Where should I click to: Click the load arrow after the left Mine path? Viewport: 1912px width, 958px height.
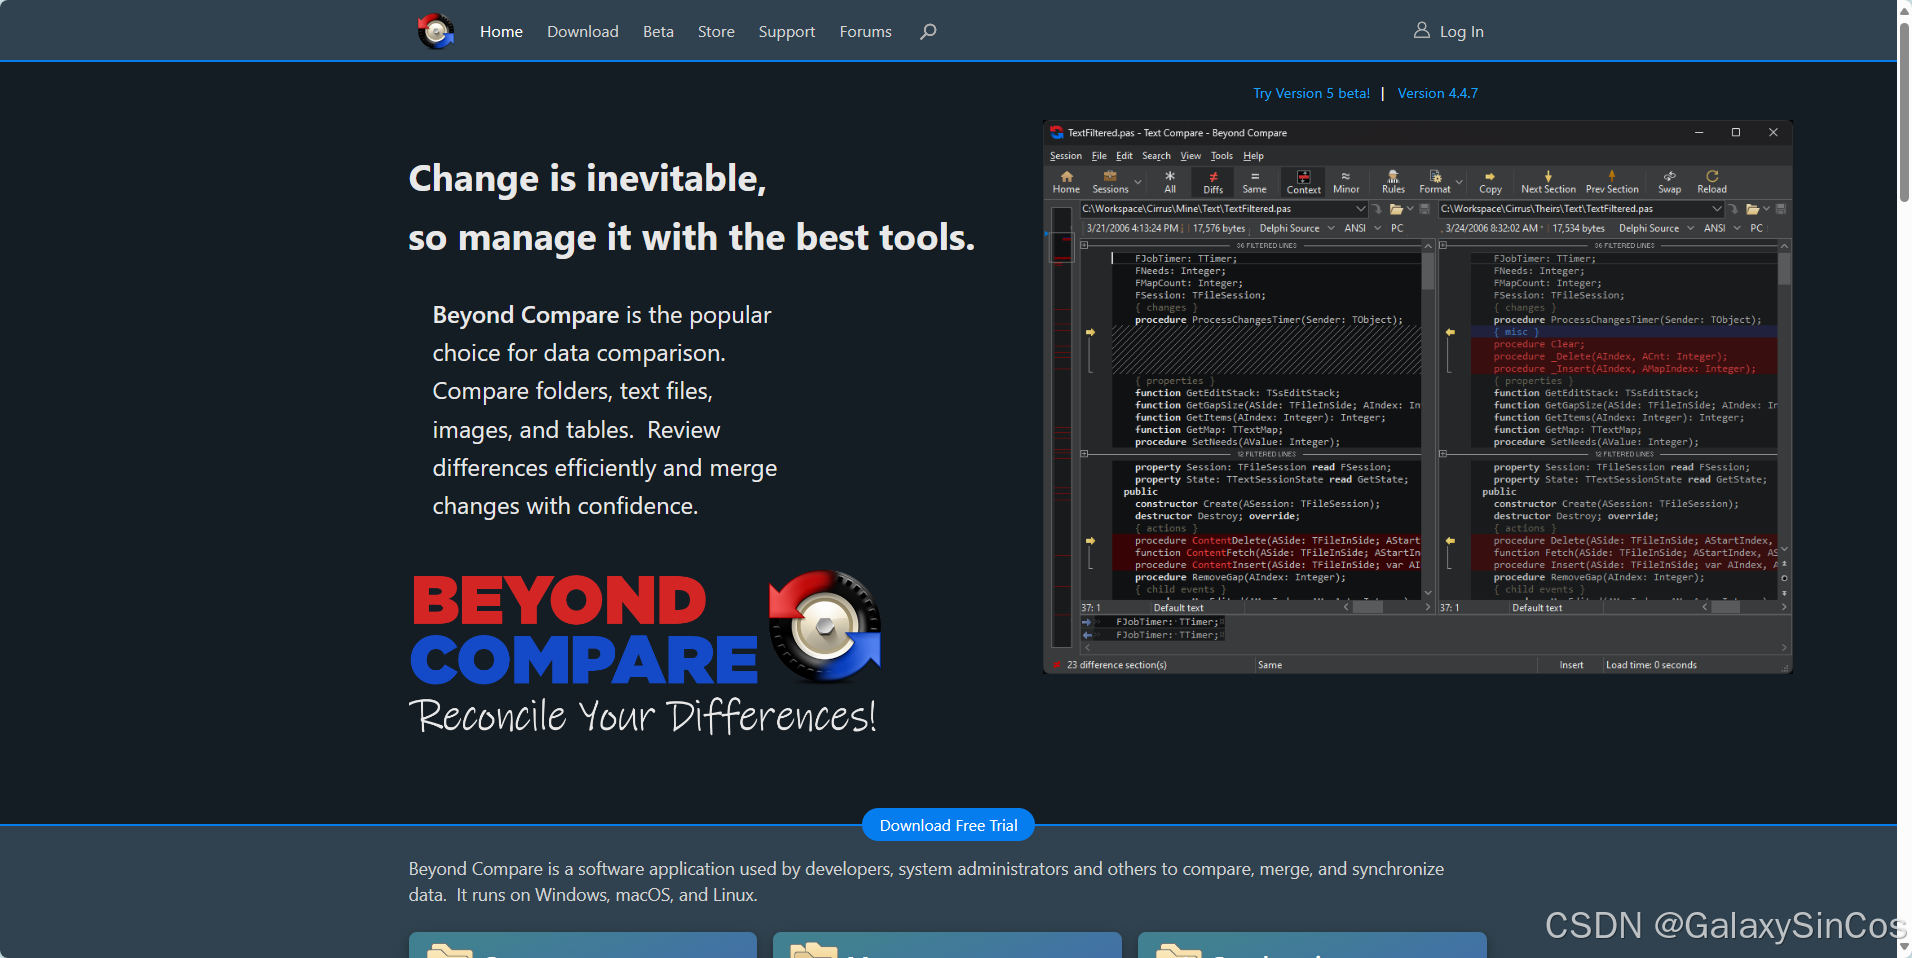pyautogui.click(x=1377, y=209)
